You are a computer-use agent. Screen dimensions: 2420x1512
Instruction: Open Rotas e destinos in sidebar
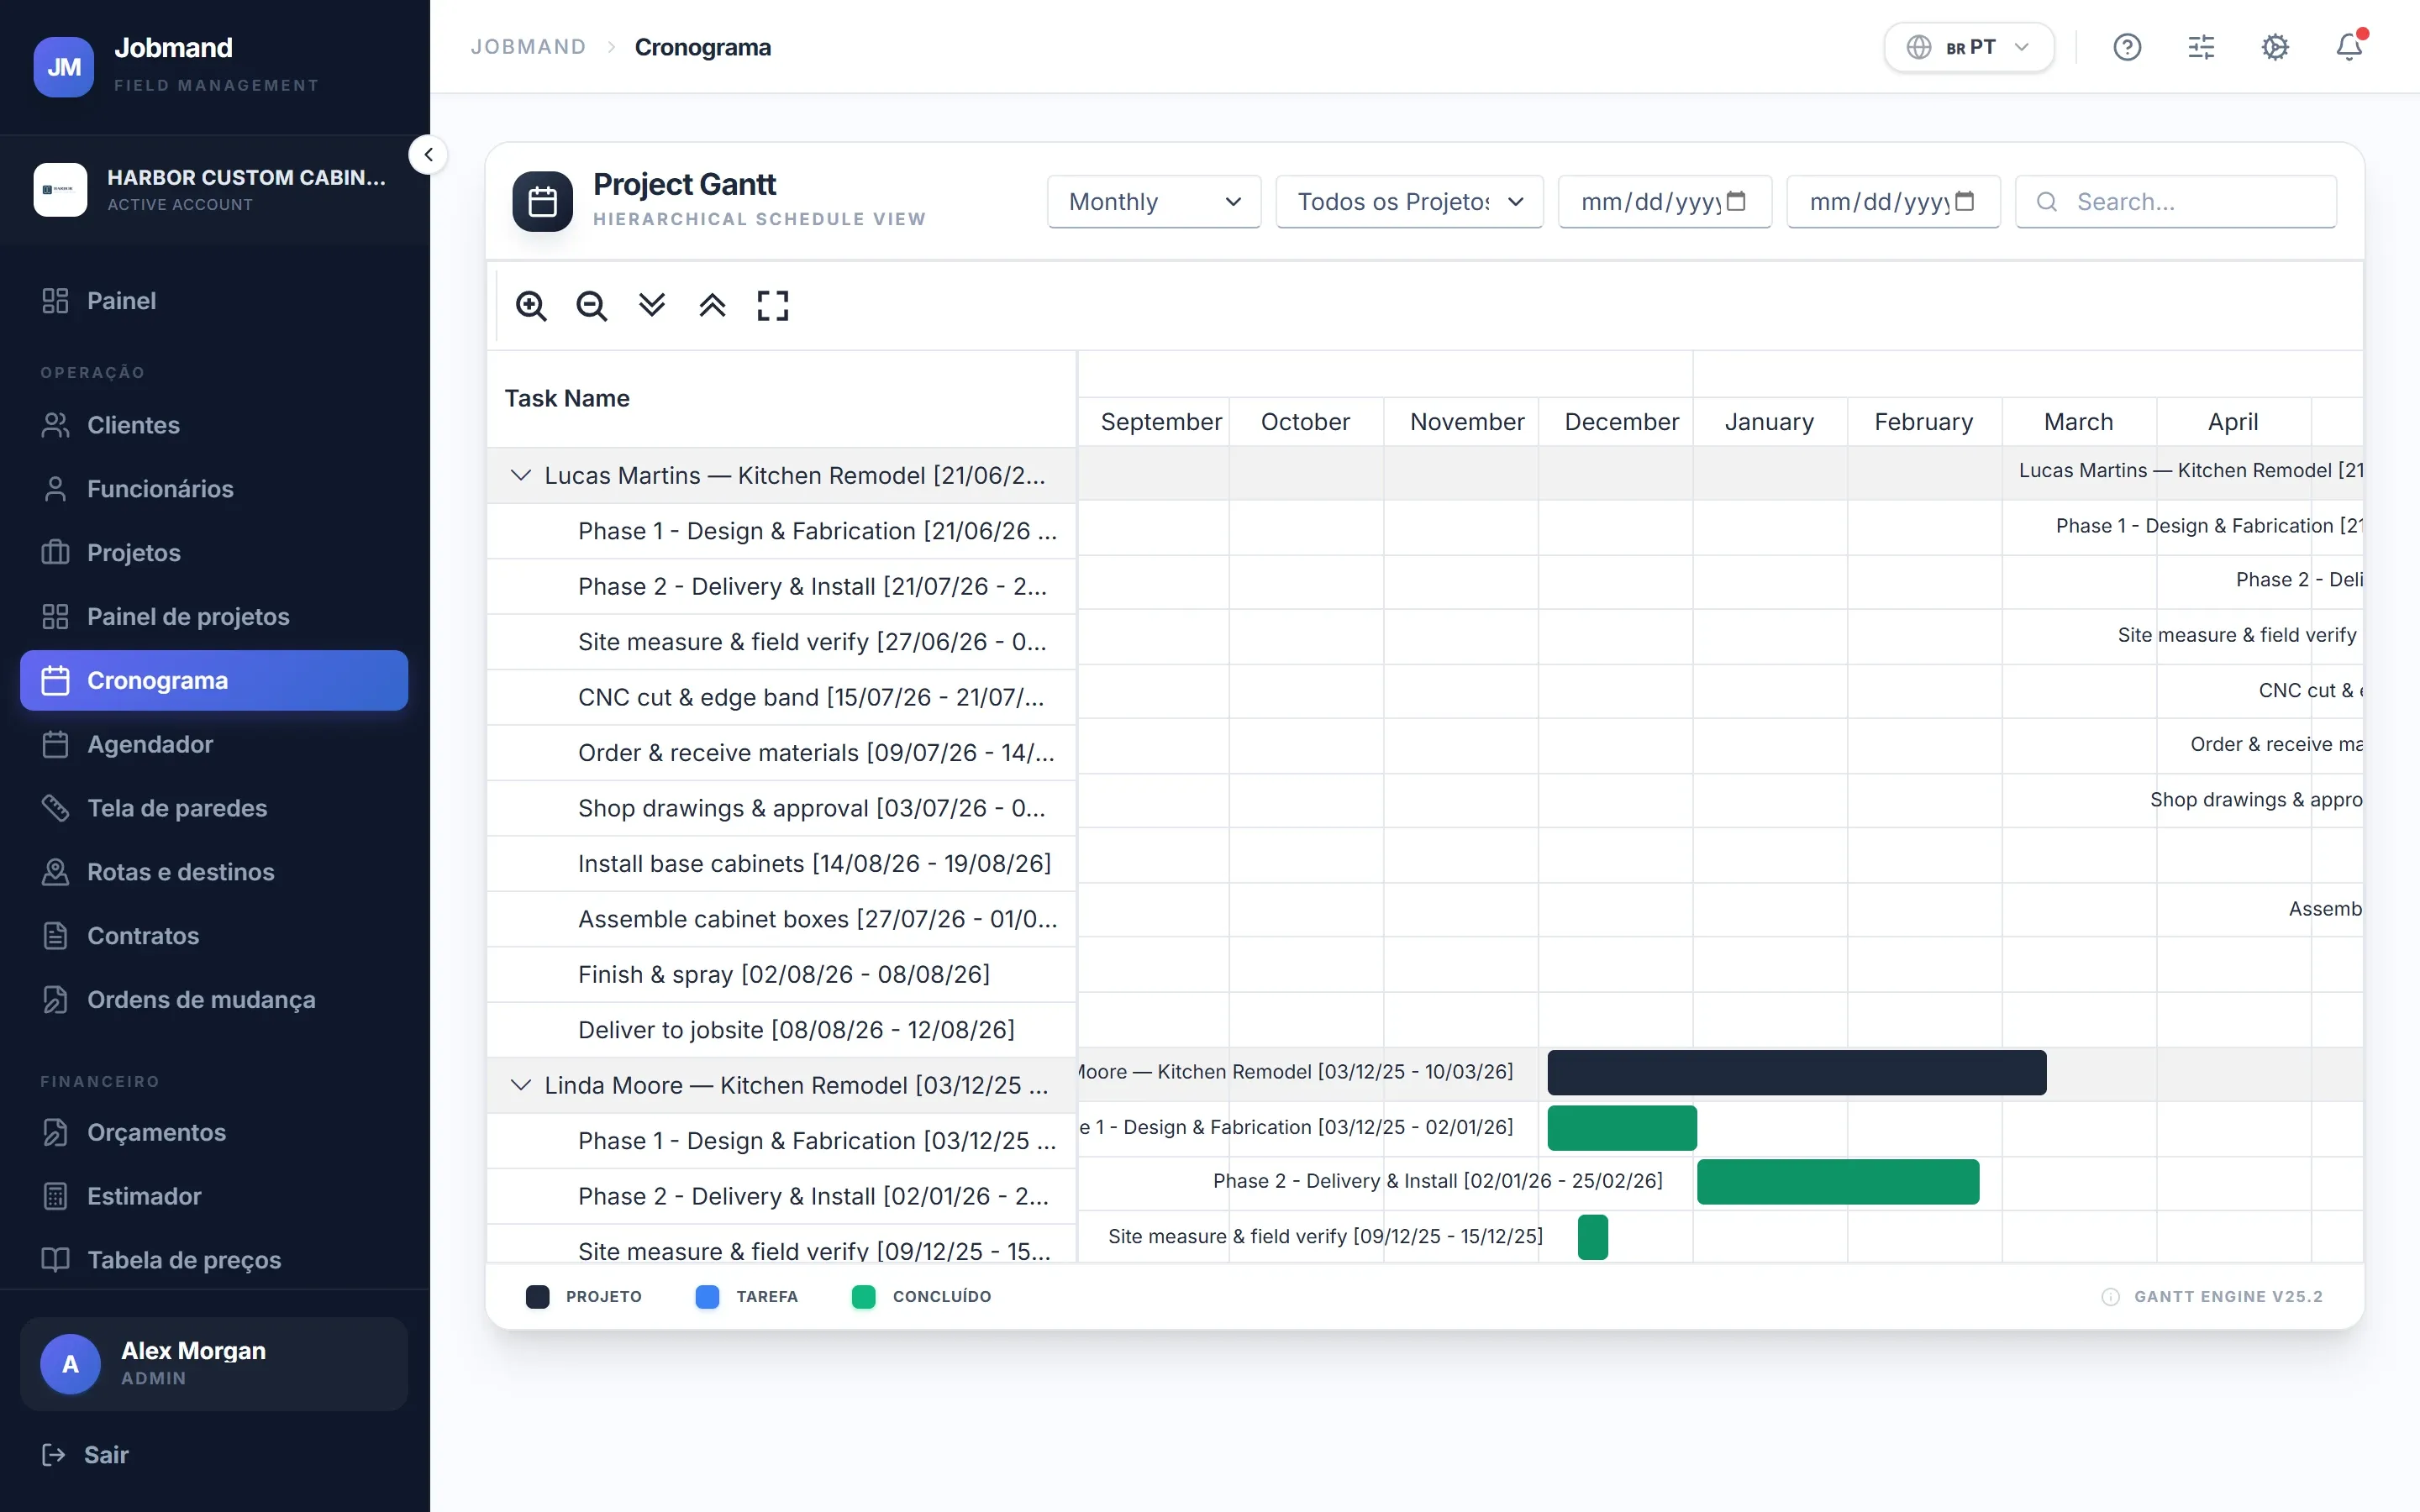pyautogui.click(x=214, y=872)
